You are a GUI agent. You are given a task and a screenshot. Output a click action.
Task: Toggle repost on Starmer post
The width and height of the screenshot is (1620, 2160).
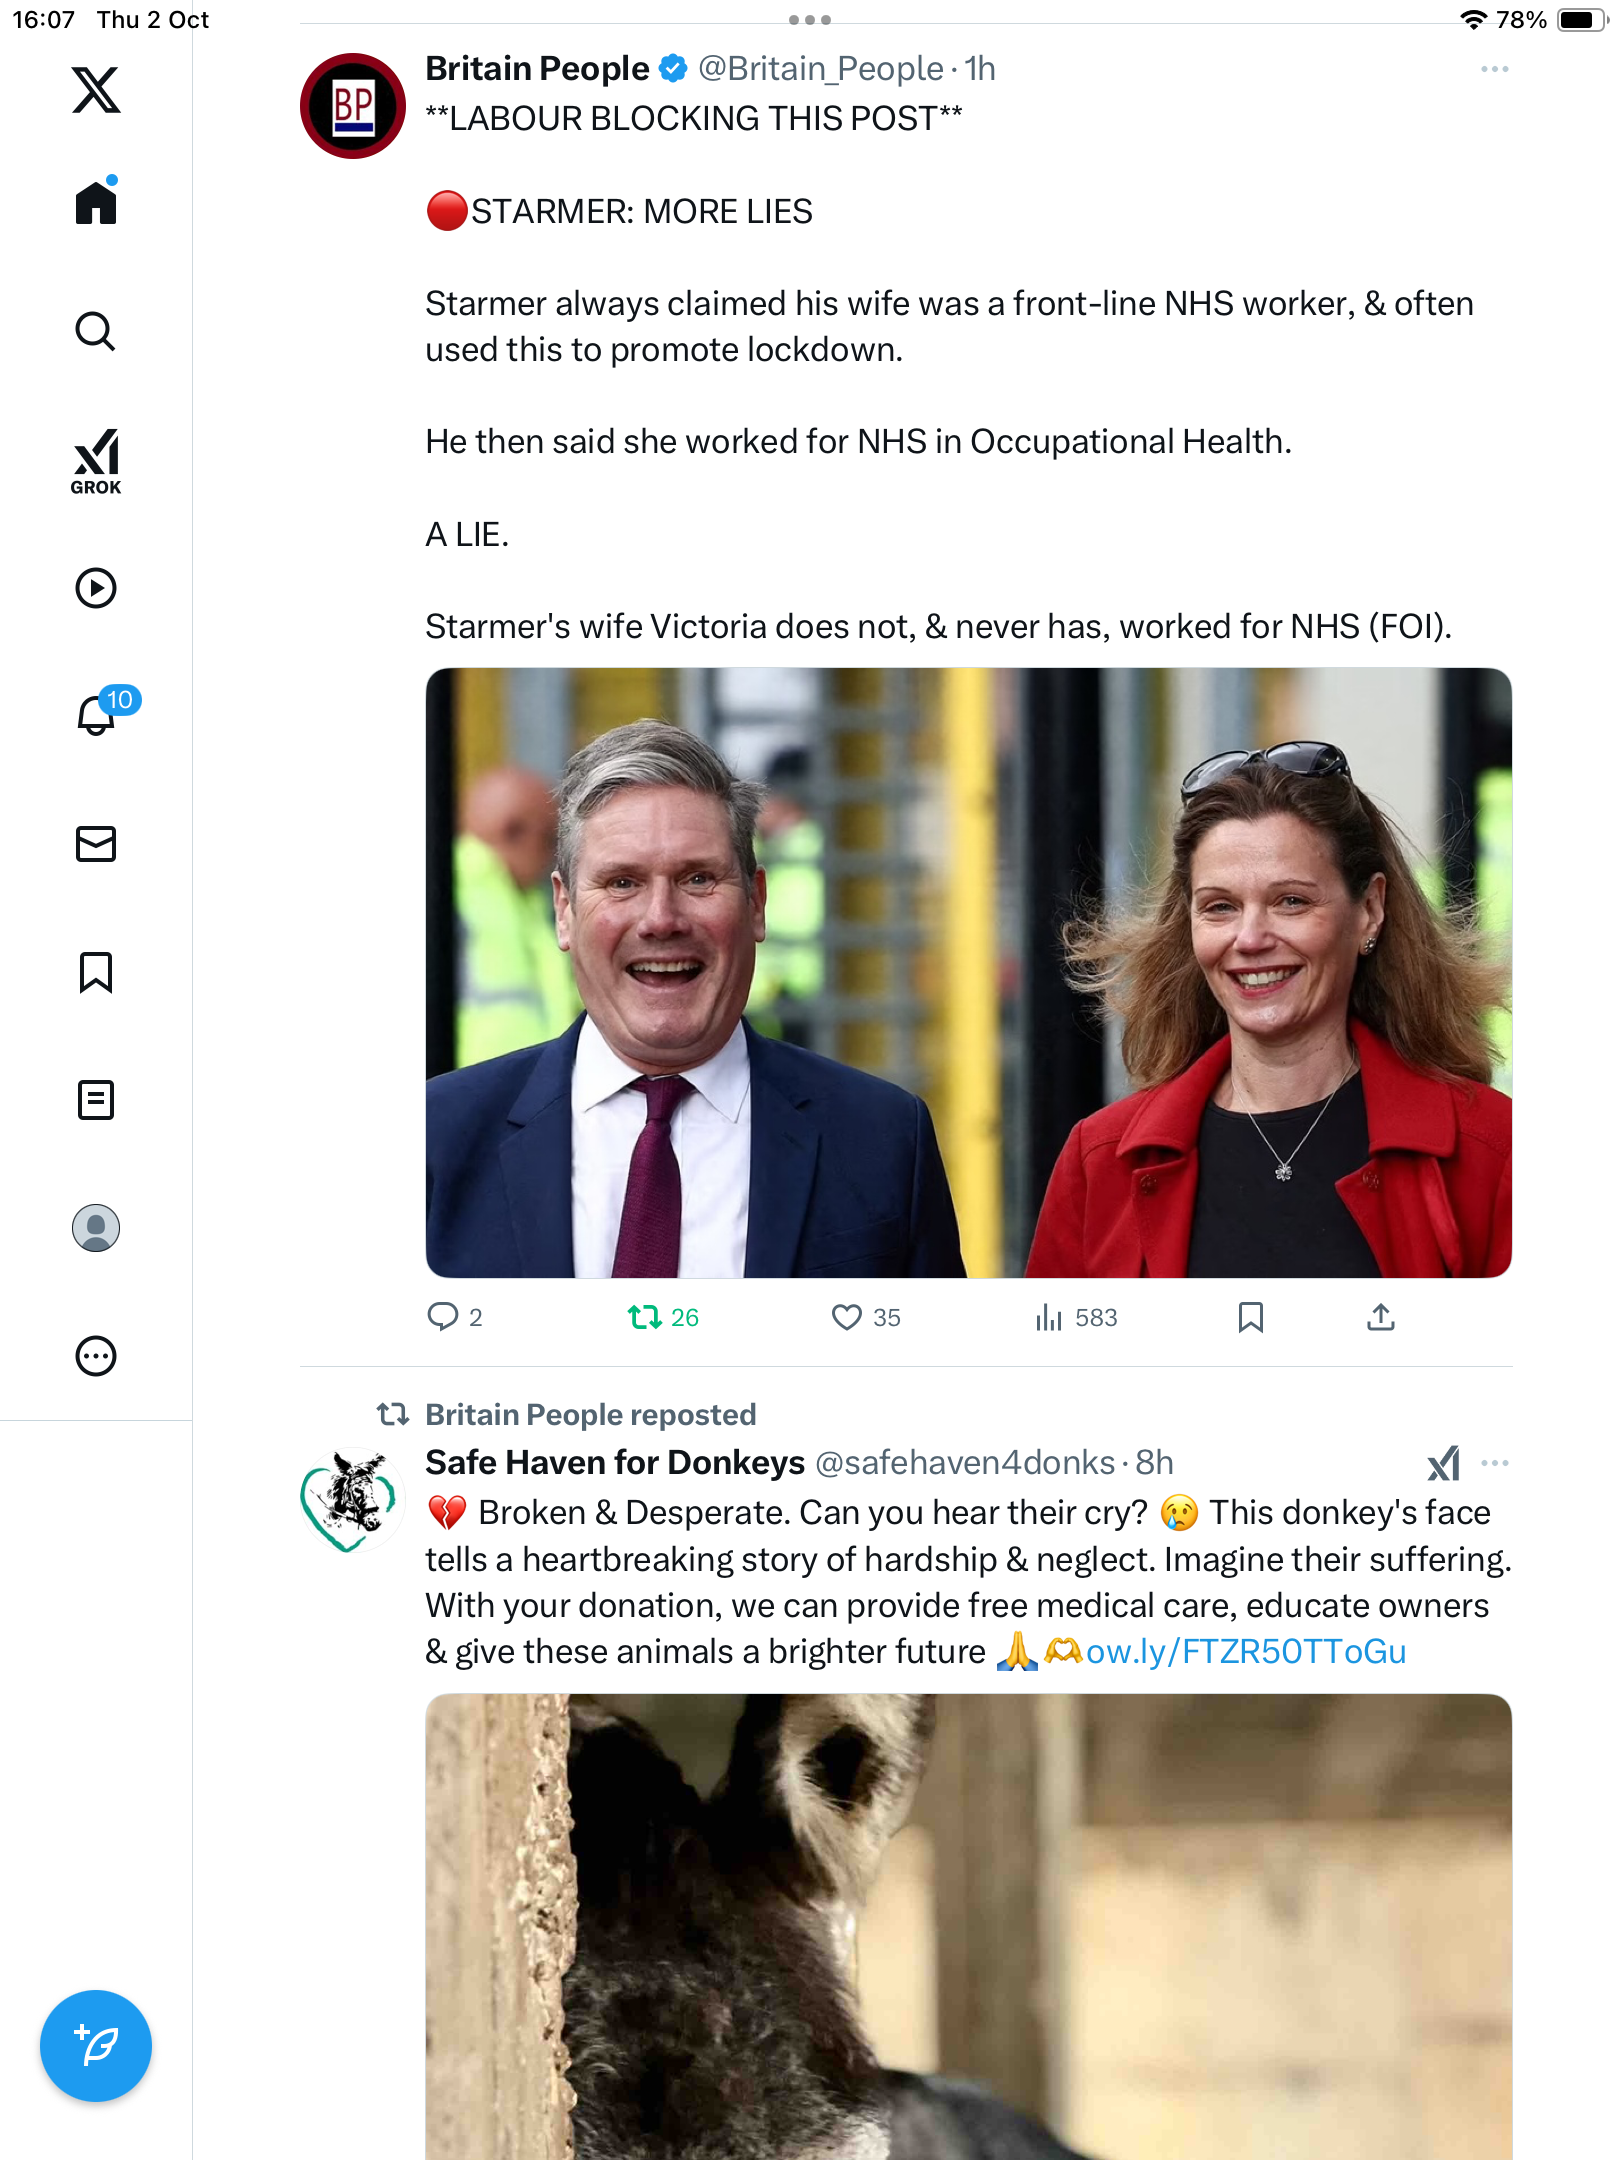click(645, 1317)
